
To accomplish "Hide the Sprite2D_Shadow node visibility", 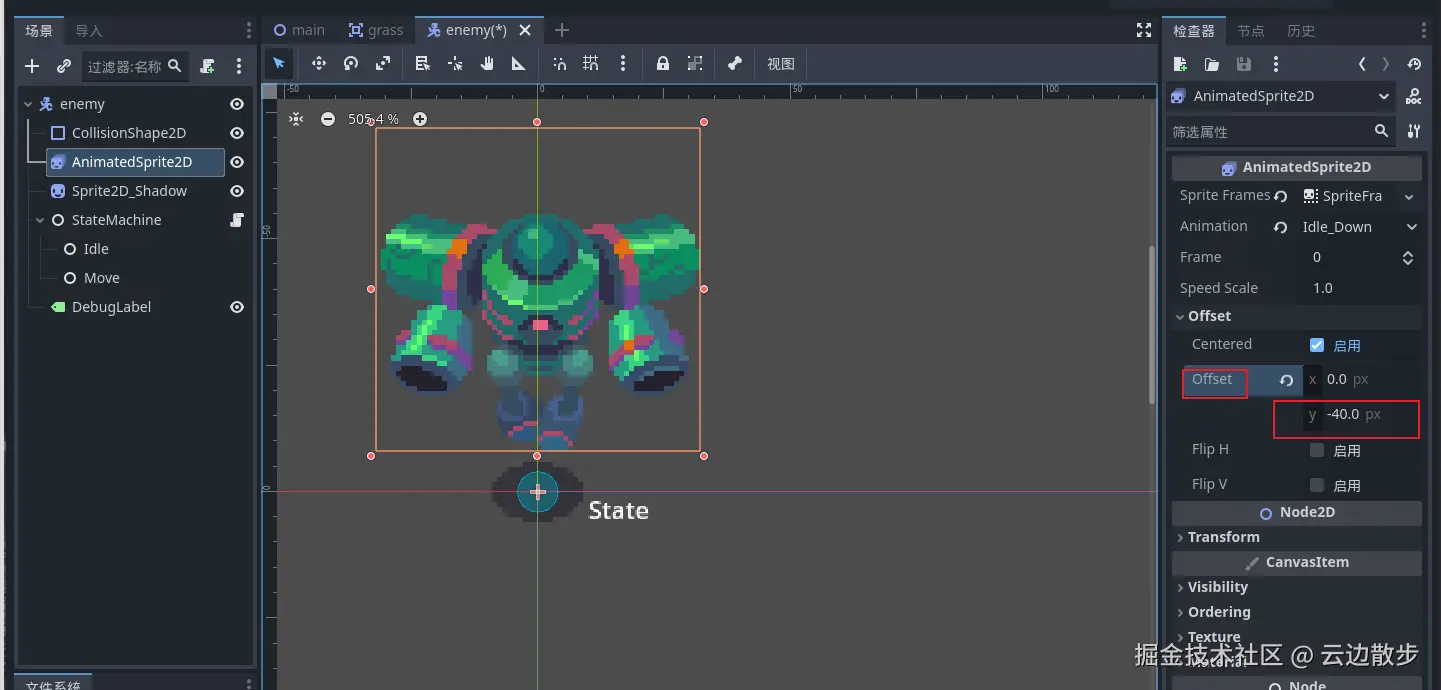I will click(x=237, y=191).
